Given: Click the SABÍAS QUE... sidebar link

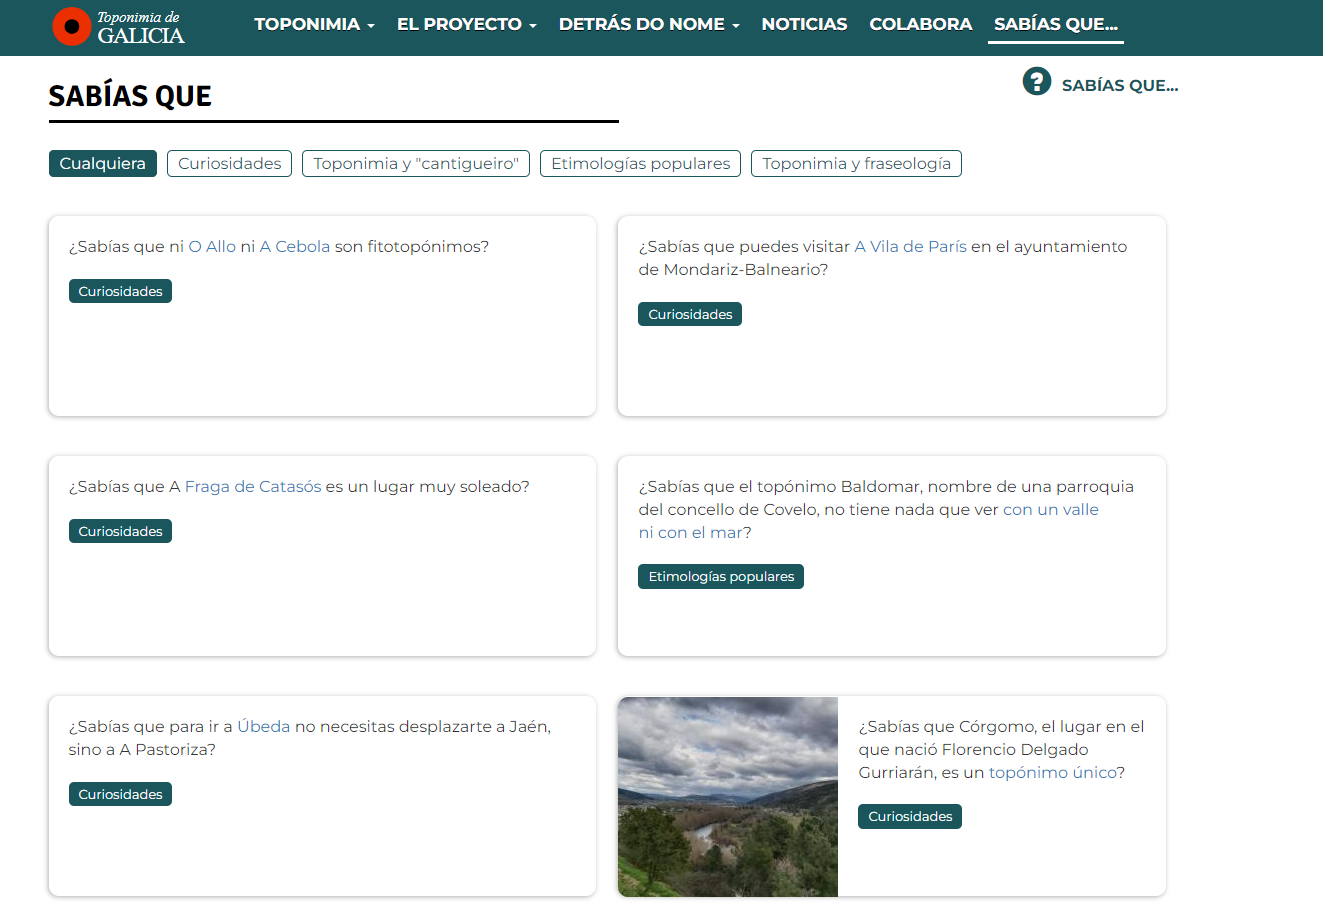Looking at the screenshot, I should point(1120,86).
